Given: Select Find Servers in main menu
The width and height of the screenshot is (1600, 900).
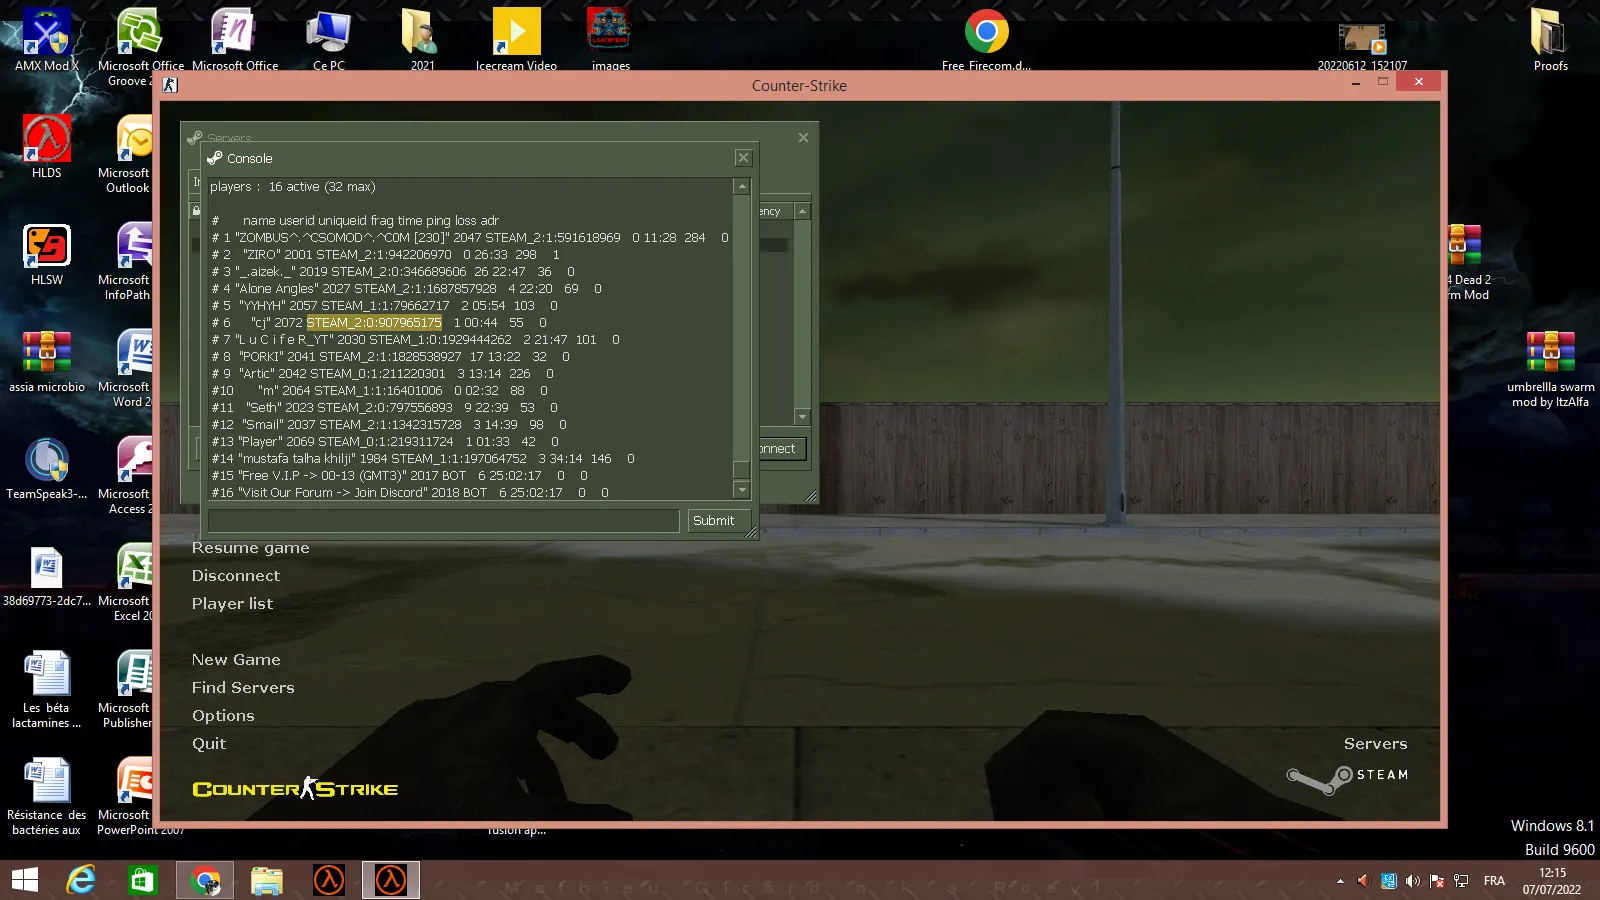Looking at the screenshot, I should (243, 688).
